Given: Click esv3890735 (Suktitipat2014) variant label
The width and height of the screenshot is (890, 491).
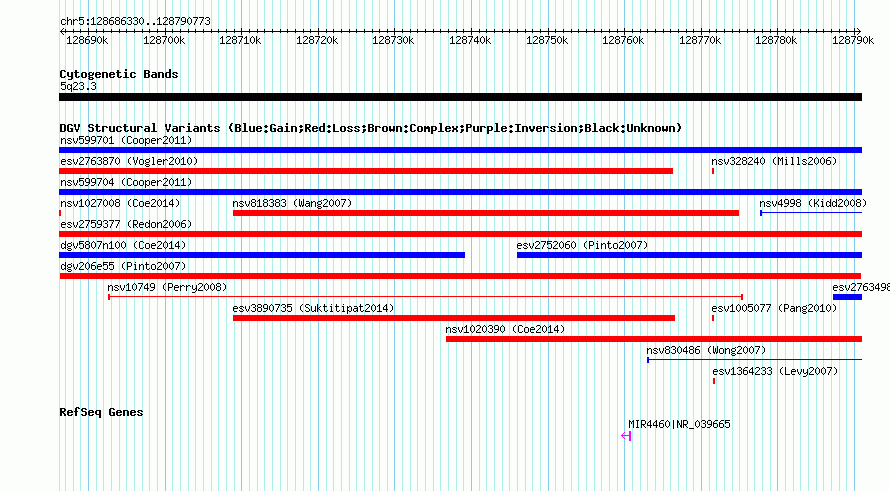Looking at the screenshot, I should [313, 308].
